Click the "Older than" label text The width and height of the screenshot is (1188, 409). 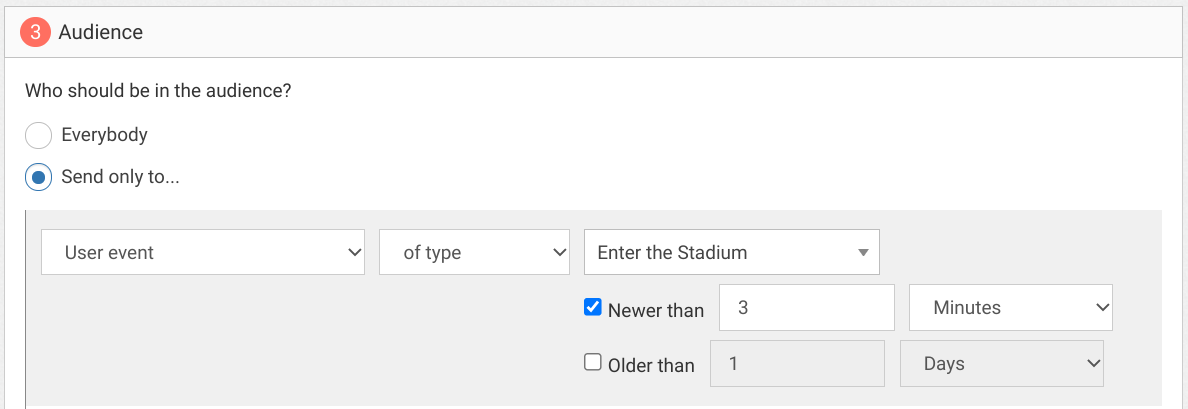click(x=652, y=365)
